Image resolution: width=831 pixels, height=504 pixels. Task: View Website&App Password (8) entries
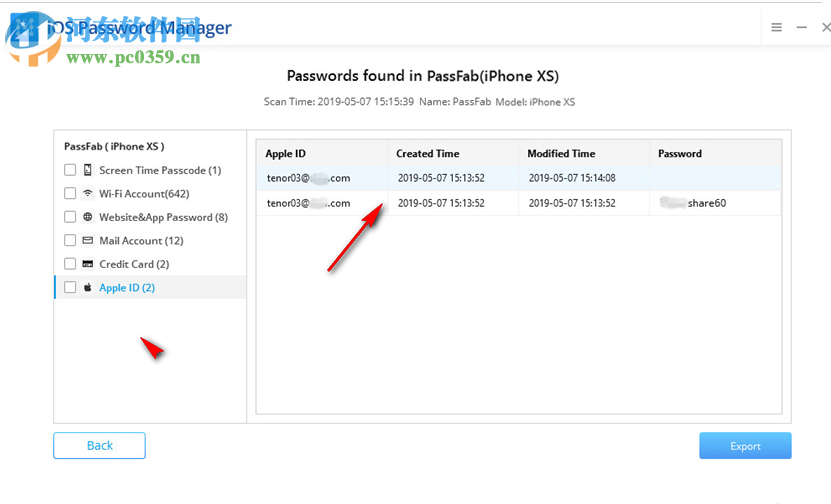[x=163, y=217]
